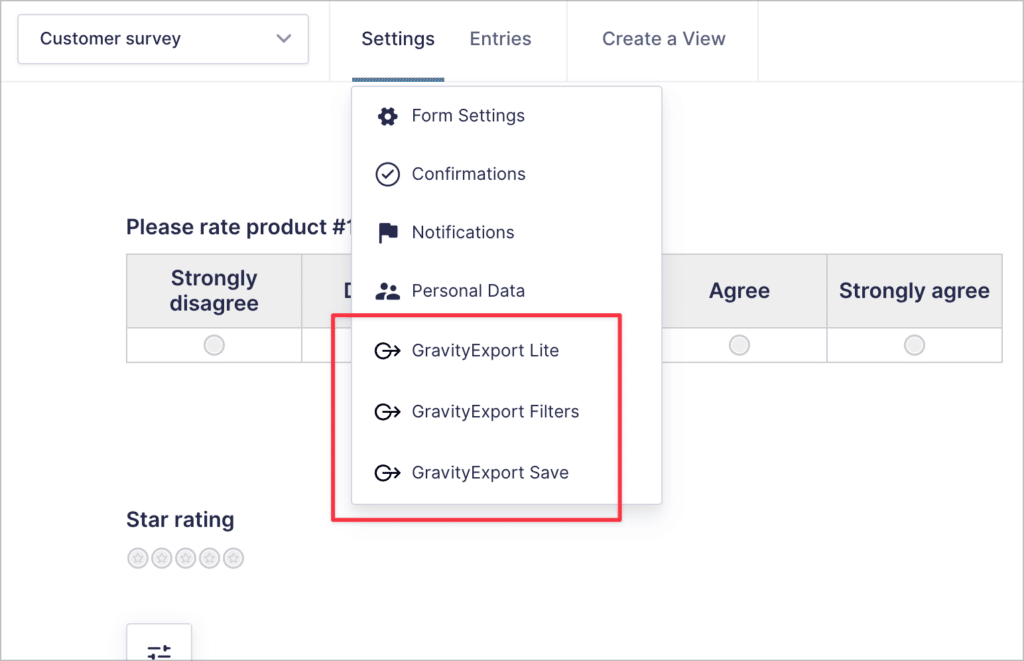Open GravityExport Save settings
The width and height of the screenshot is (1024, 661).
(490, 472)
